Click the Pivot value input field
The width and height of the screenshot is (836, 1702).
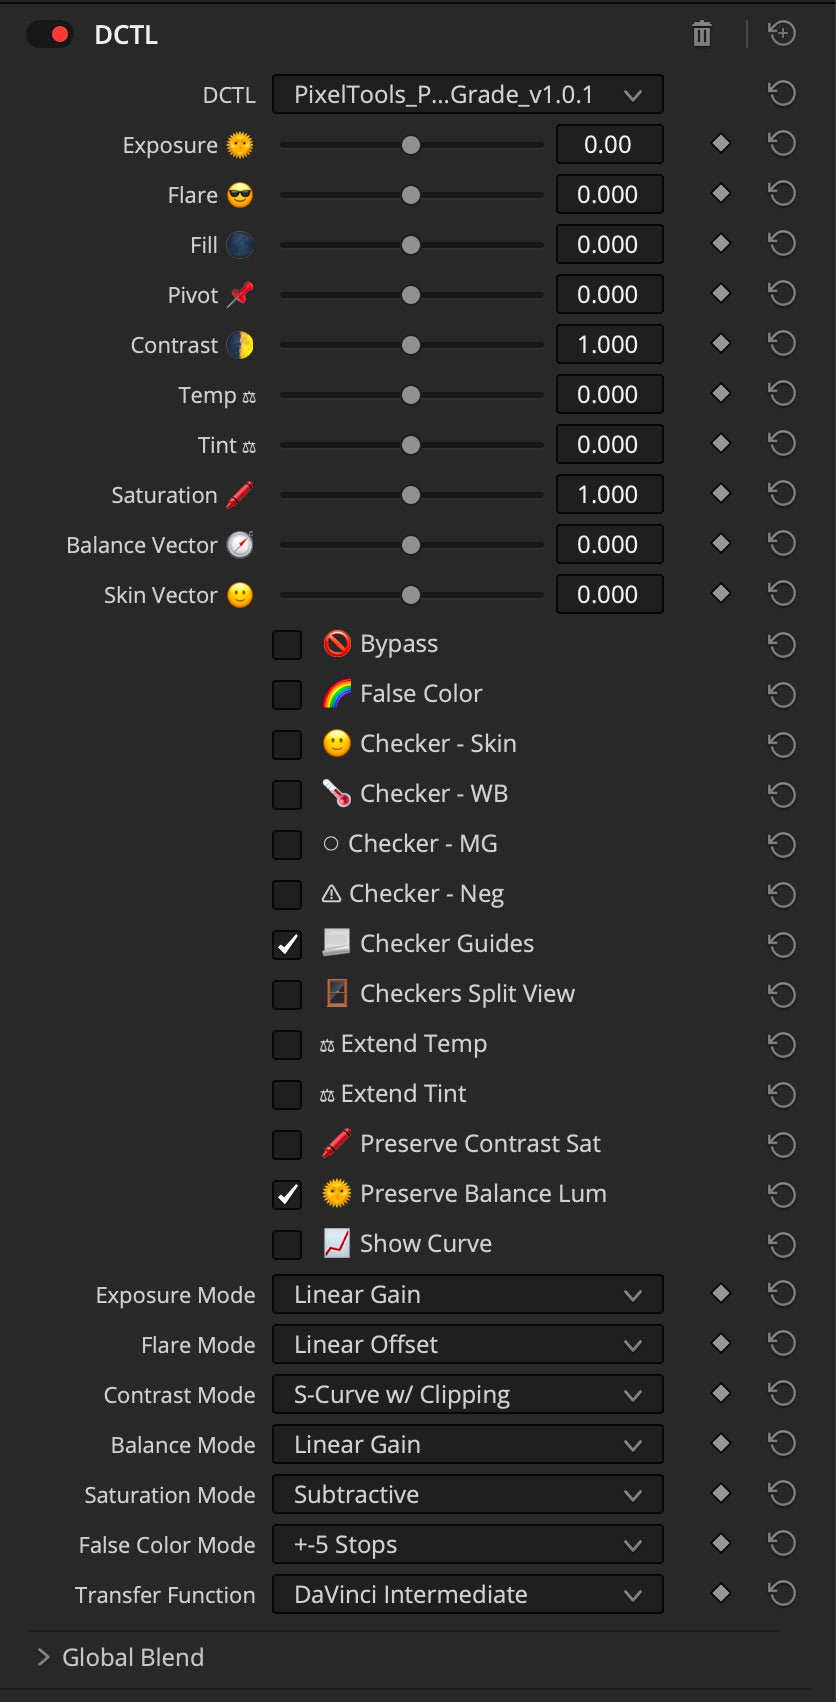point(609,295)
